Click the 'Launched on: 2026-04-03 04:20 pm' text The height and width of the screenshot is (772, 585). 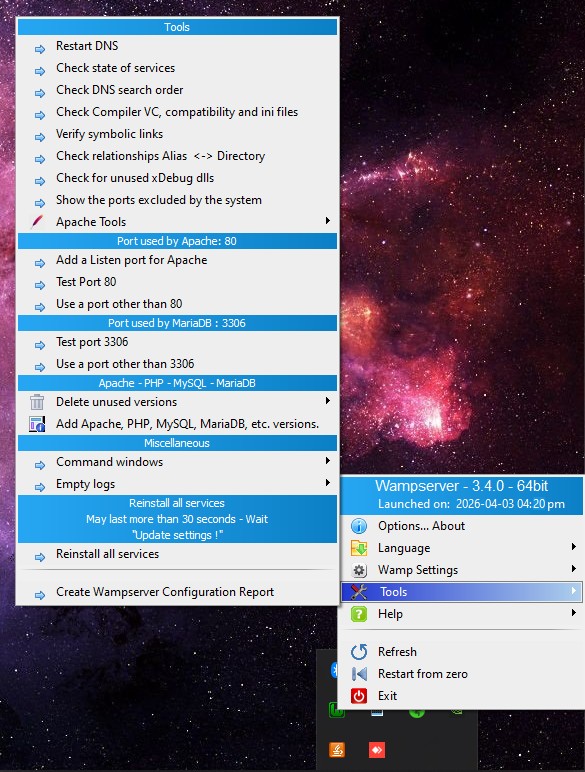(x=471, y=504)
